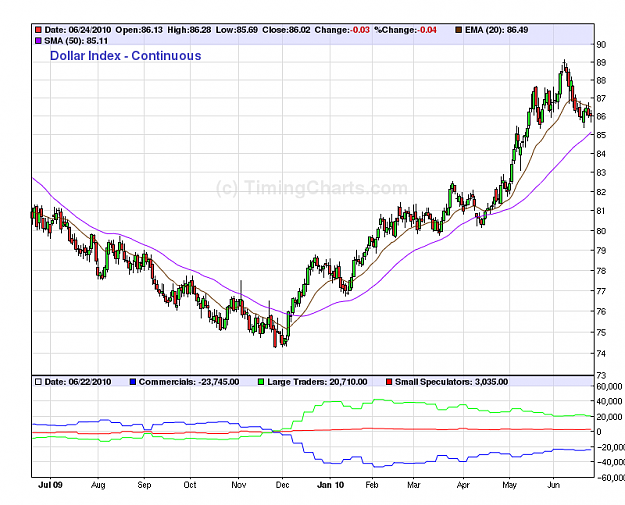
Task: Click the 'Date: 06/22/2010' text in lower panel
Action: tap(78, 382)
